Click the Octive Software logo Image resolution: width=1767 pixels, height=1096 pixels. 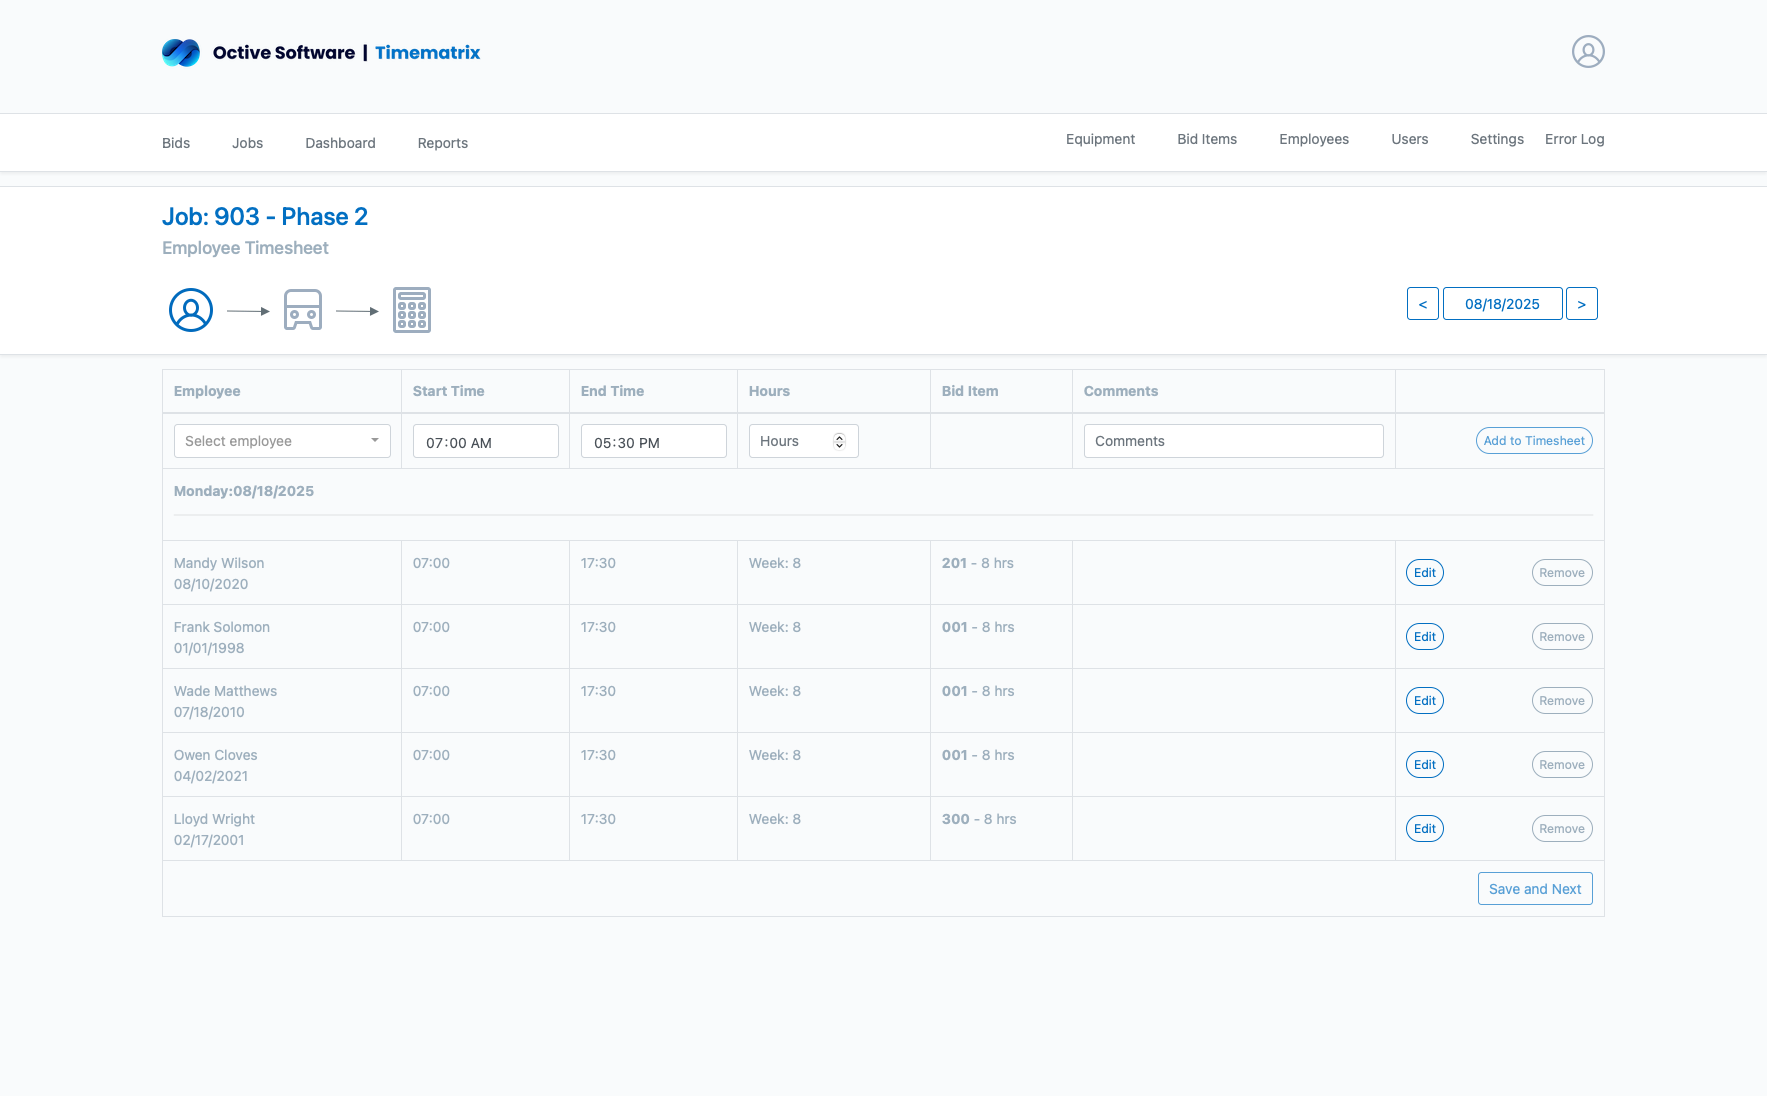pos(181,53)
